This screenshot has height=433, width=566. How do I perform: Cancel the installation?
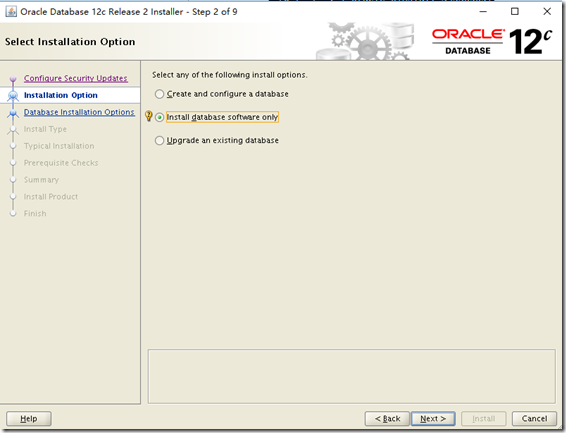(534, 419)
